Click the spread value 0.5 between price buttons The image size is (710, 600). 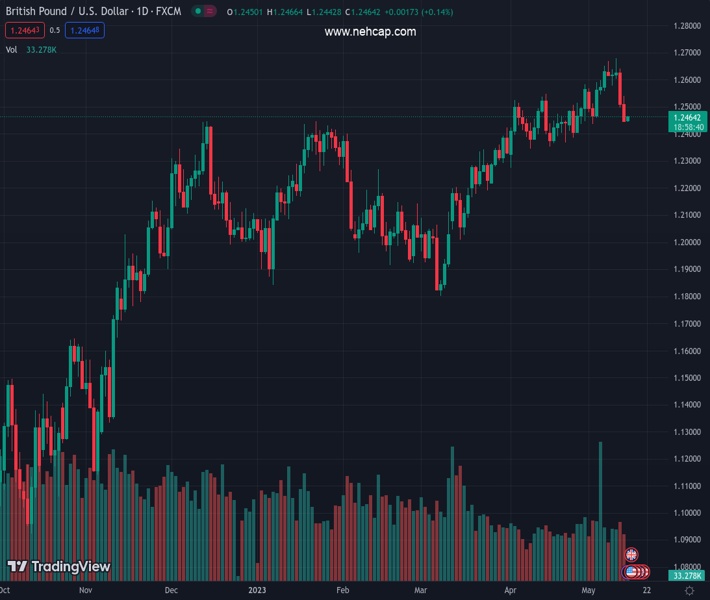pos(54,31)
